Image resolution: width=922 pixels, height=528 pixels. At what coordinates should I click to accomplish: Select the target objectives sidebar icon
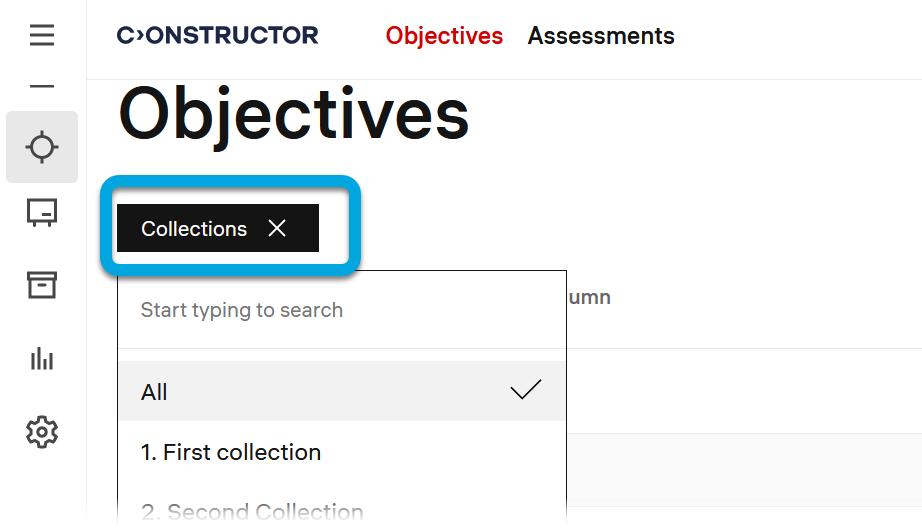42,148
